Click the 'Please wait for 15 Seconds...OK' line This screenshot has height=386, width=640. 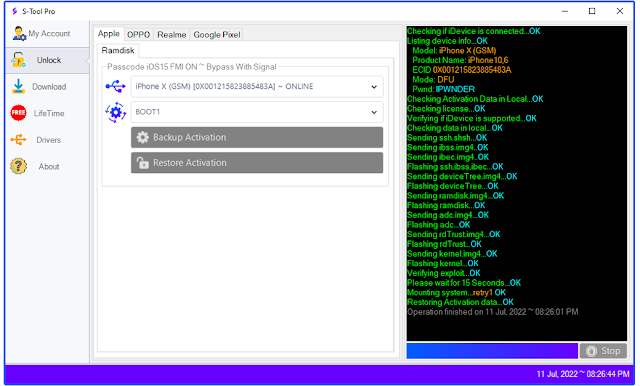click(x=464, y=283)
